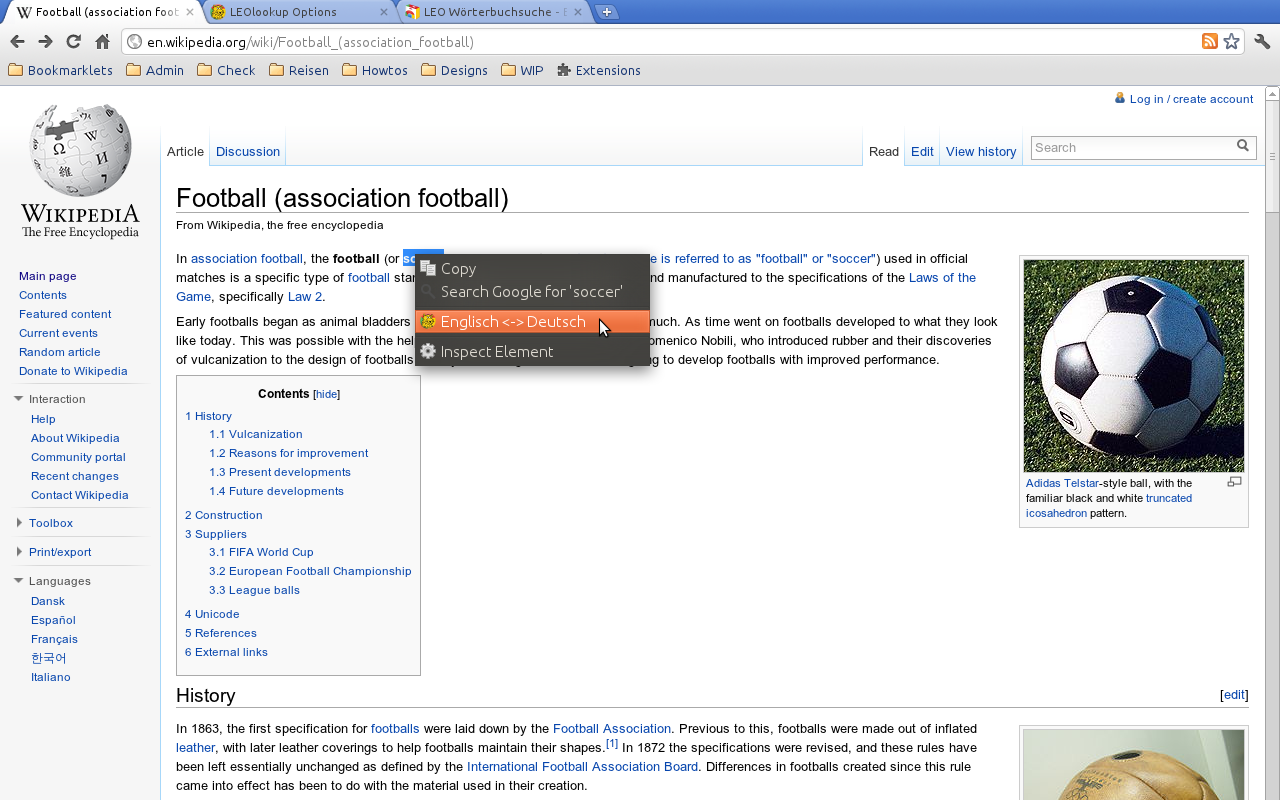This screenshot has height=800, width=1280.
Task: Open the Discussion tab of the article
Action: 248,152
